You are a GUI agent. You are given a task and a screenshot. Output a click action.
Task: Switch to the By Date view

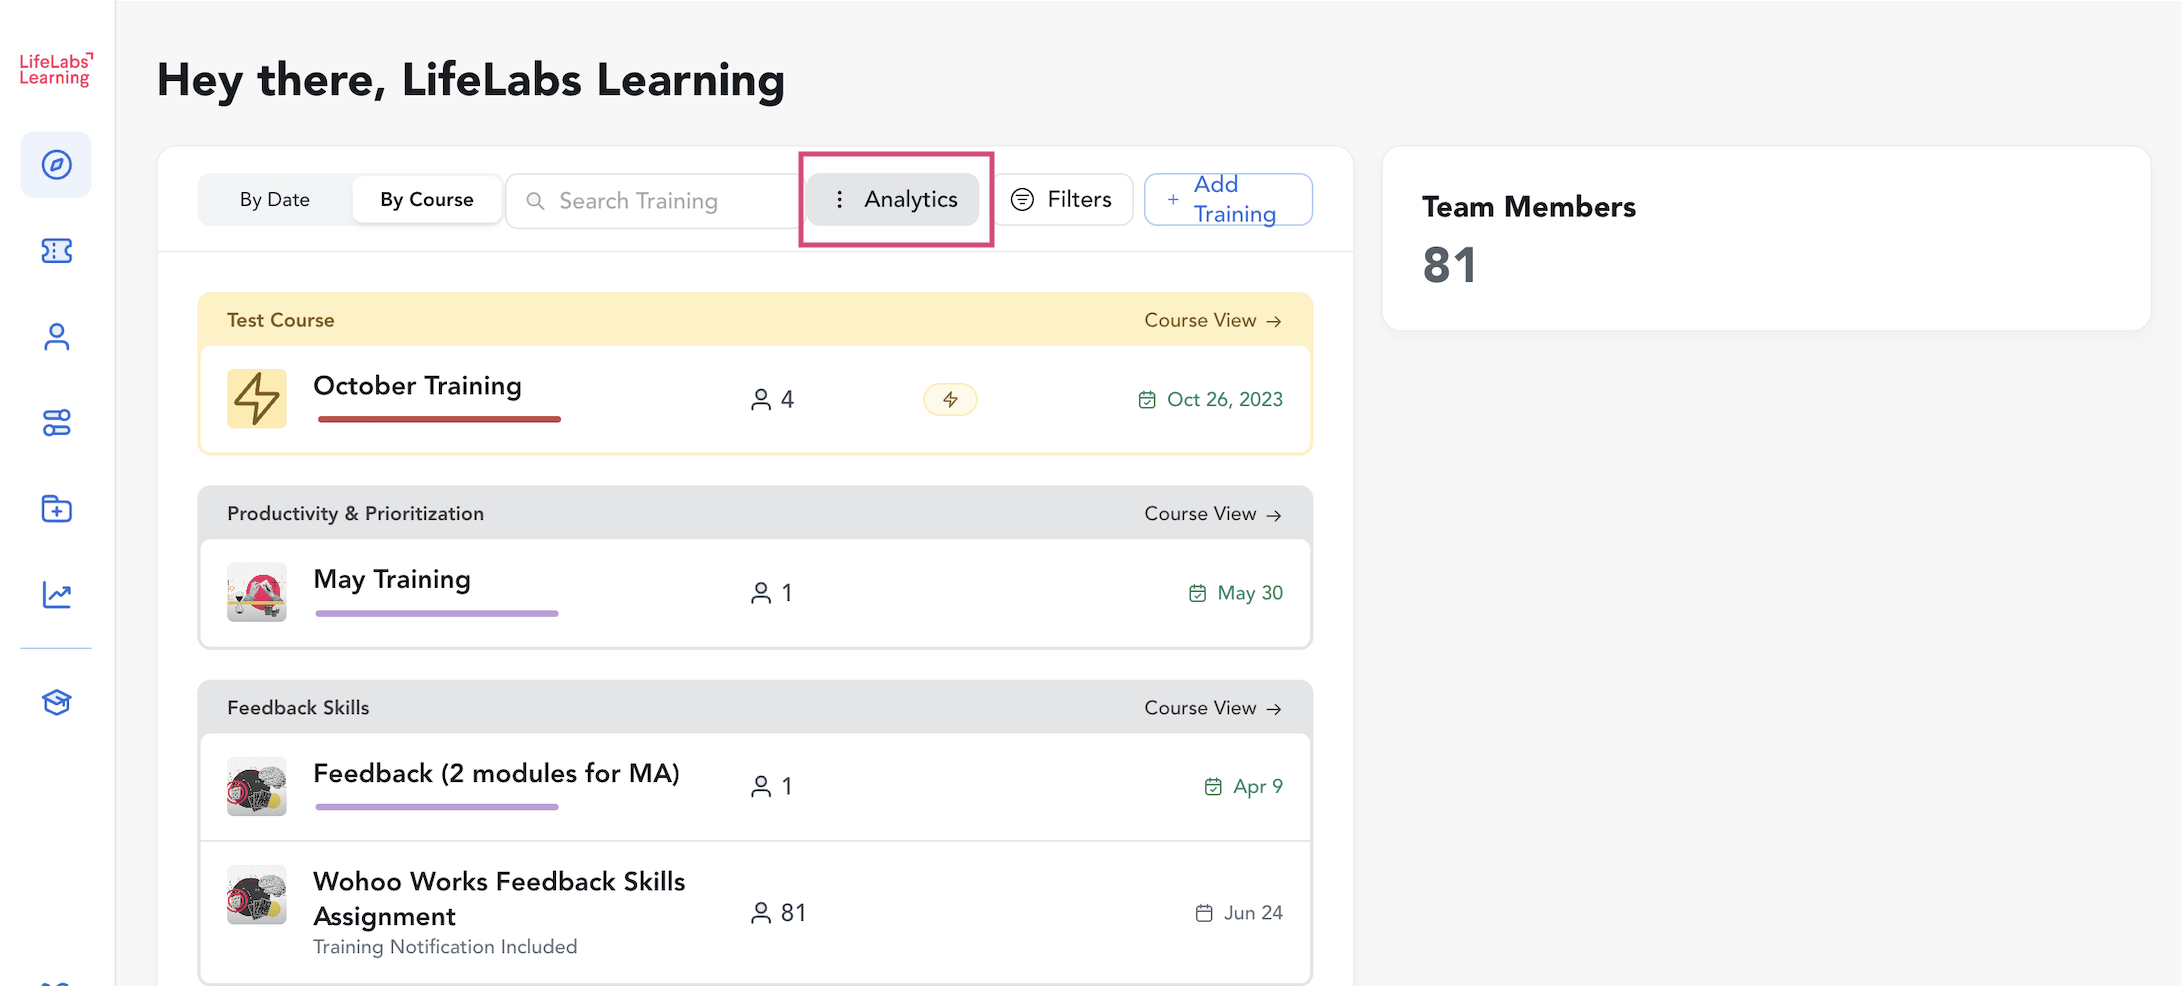click(x=275, y=200)
